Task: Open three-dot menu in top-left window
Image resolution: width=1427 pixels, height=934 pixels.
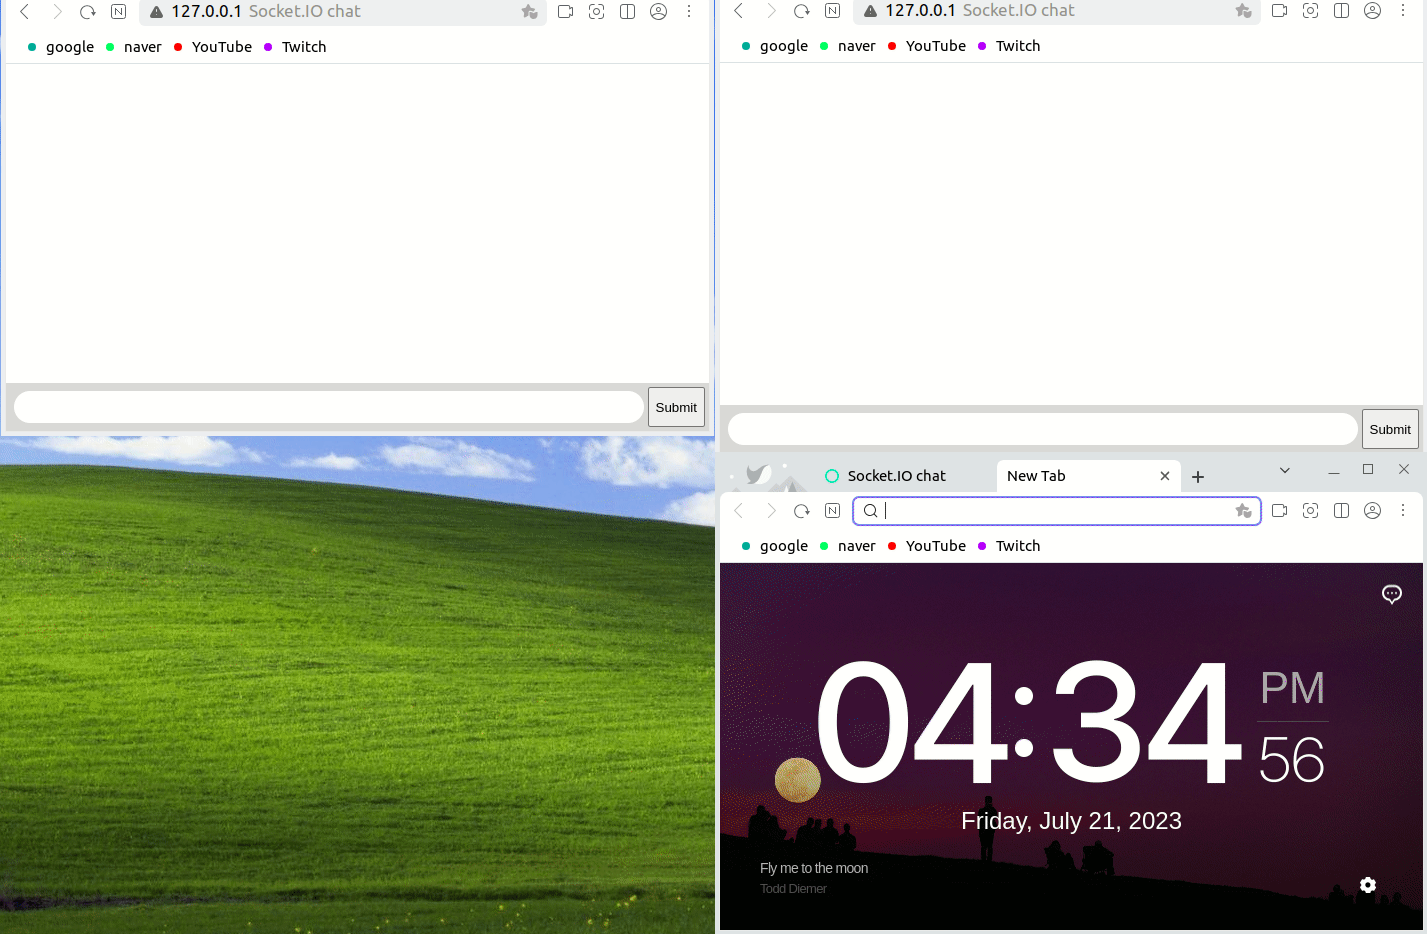Action: 689,12
